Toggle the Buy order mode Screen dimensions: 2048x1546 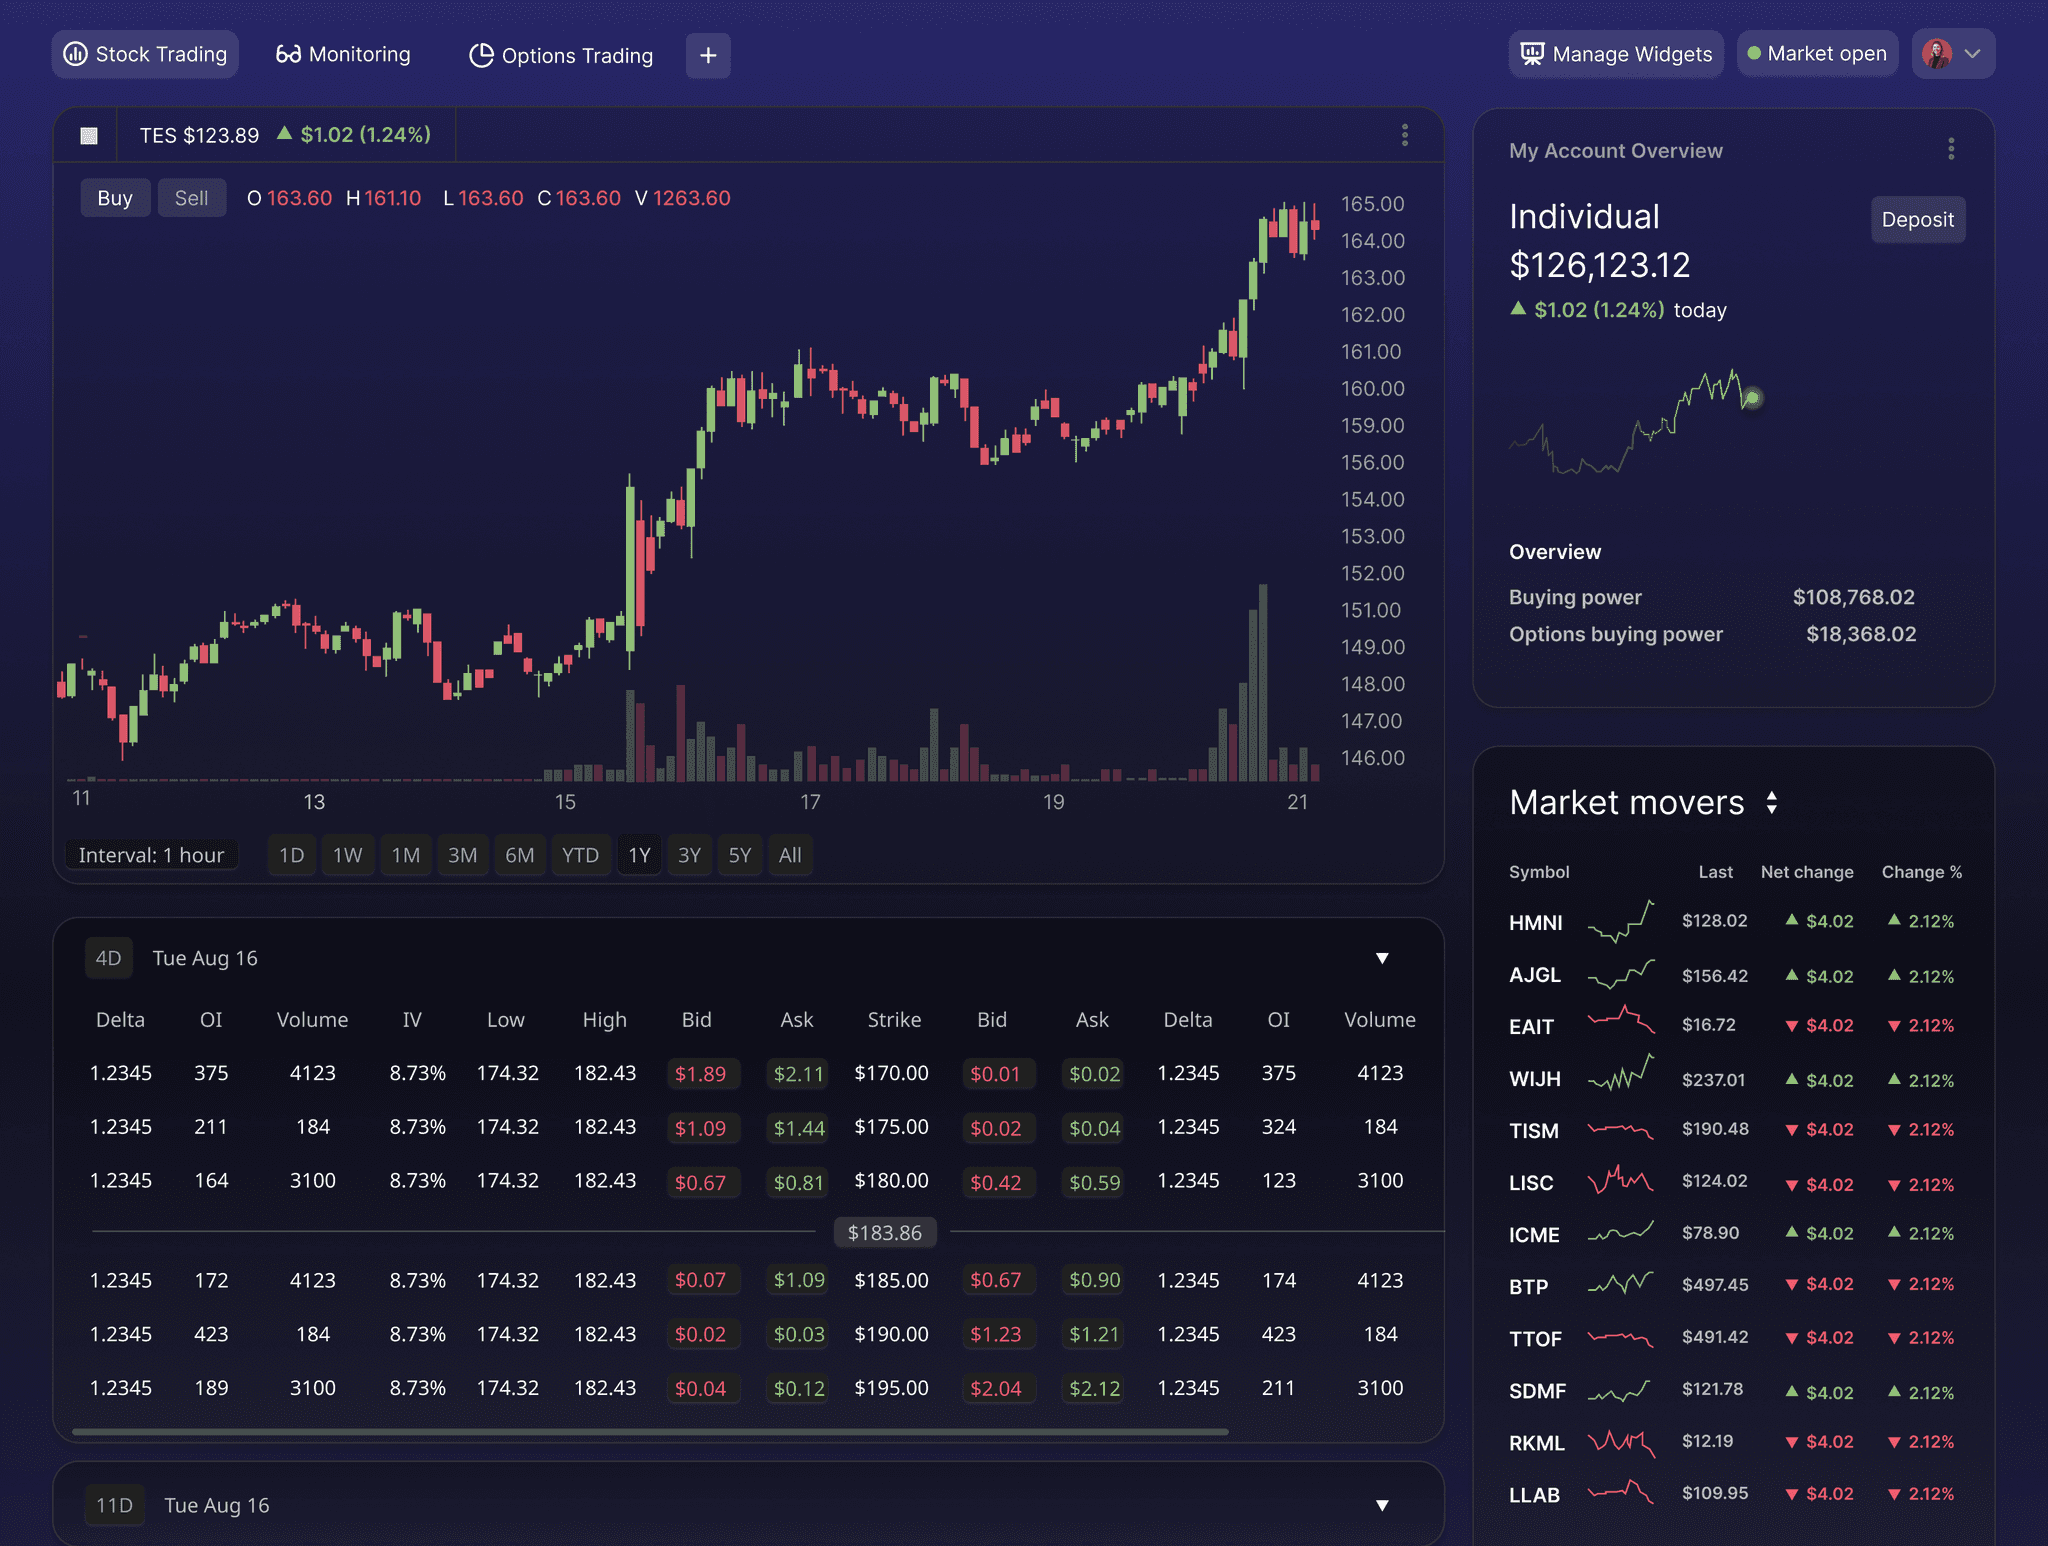(115, 198)
